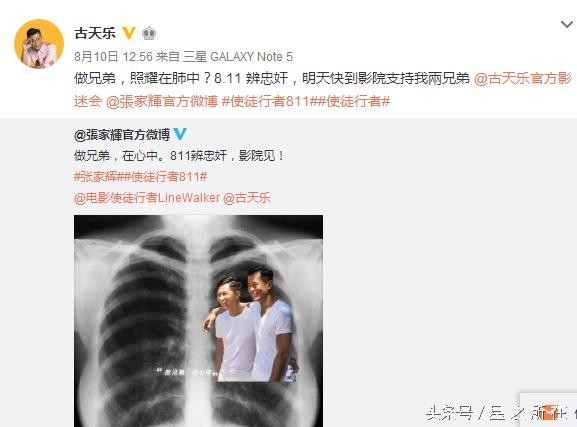Open the @古天乐 mention in repost

(x=247, y=198)
